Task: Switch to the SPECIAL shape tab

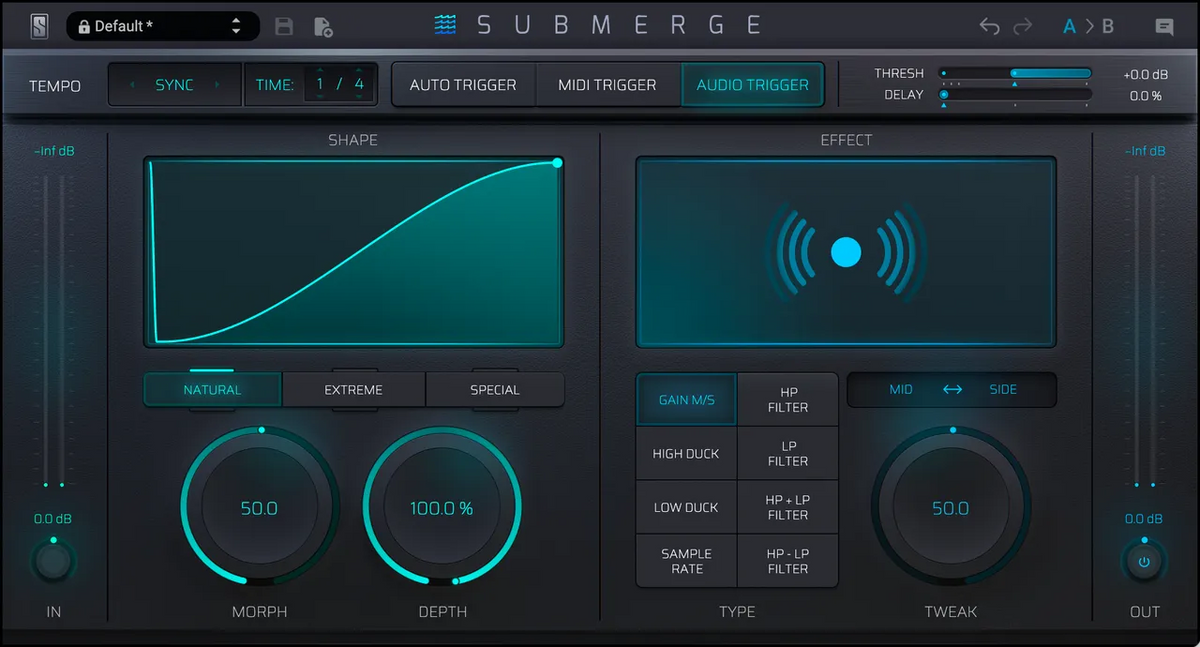Action: pos(495,389)
